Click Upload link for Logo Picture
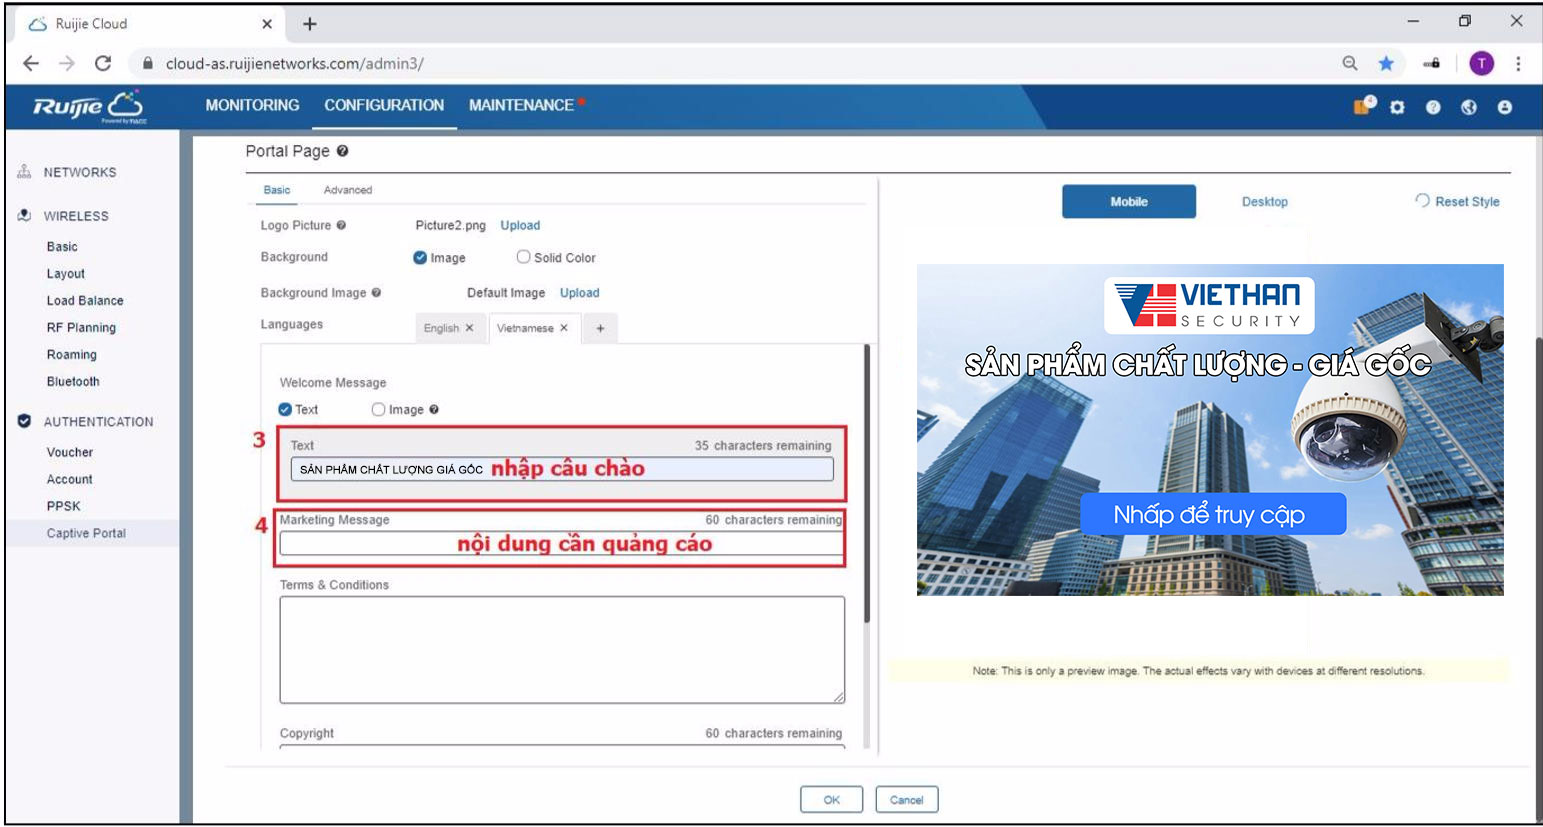1543x827 pixels. [x=520, y=226]
